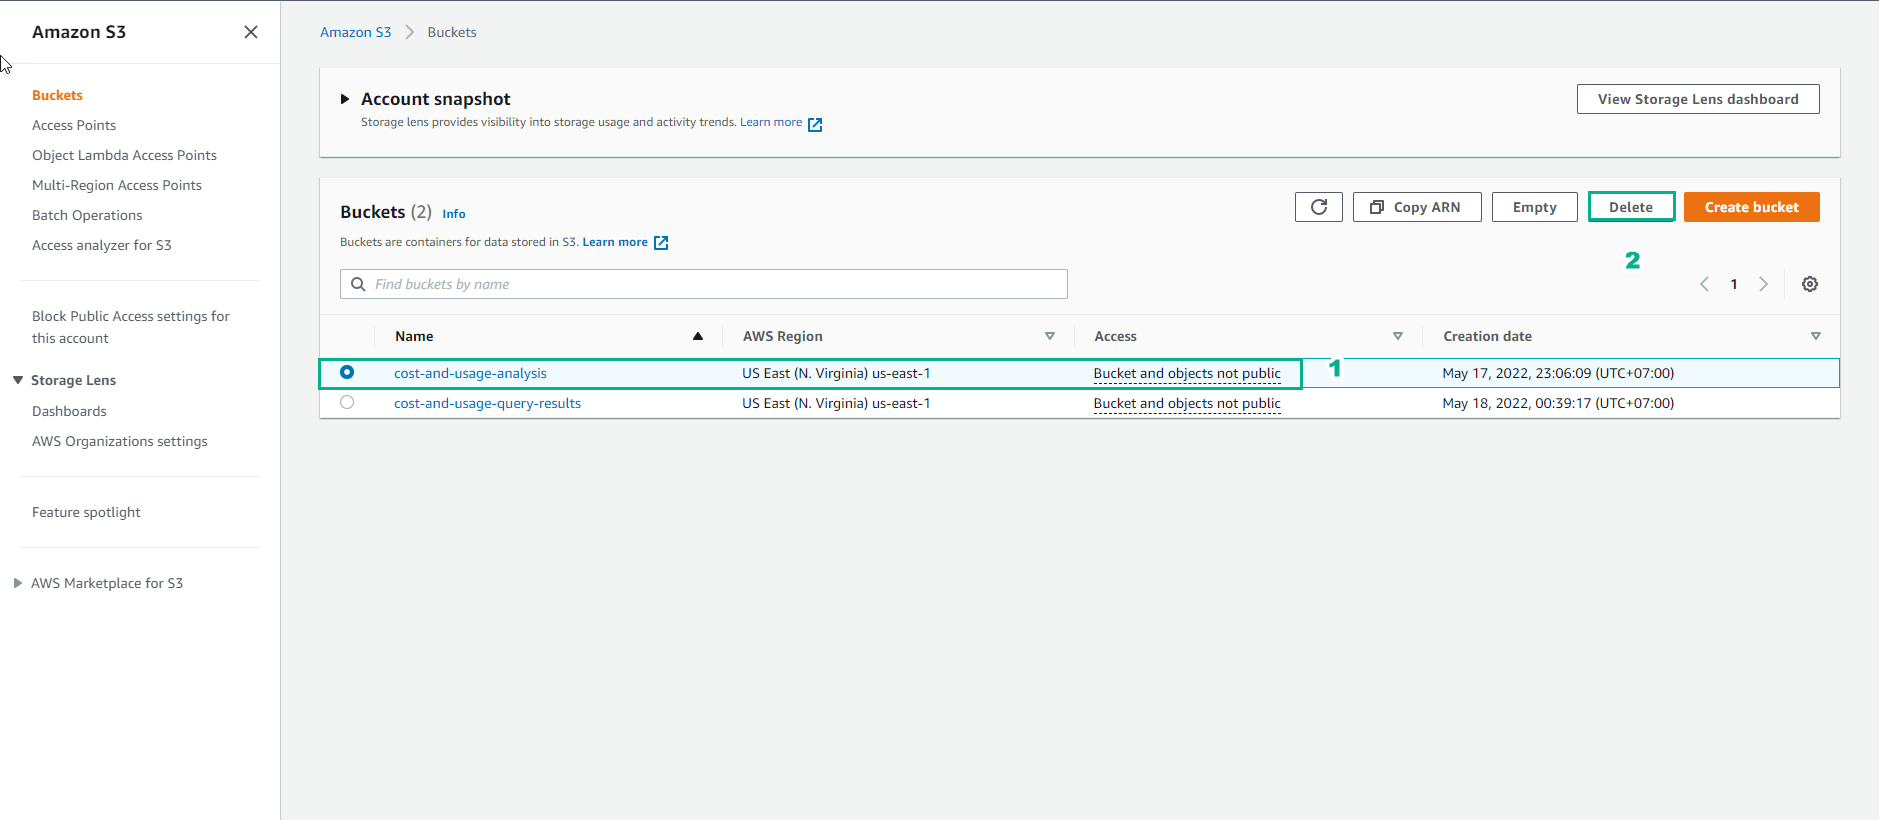Open Access analyzer for S3
The image size is (1879, 820).
click(102, 245)
